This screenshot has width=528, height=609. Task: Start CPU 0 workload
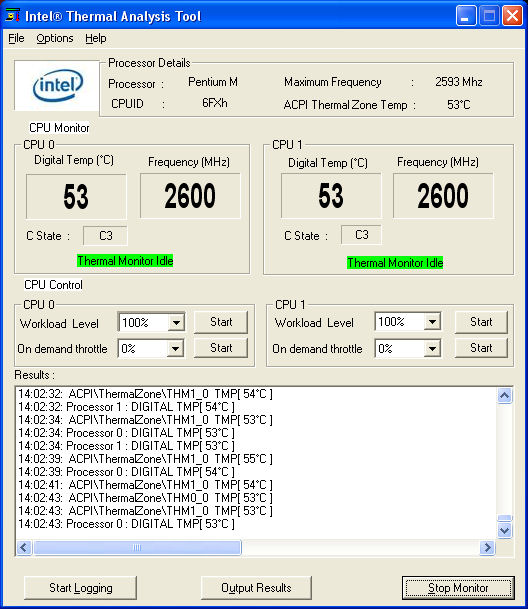click(221, 322)
